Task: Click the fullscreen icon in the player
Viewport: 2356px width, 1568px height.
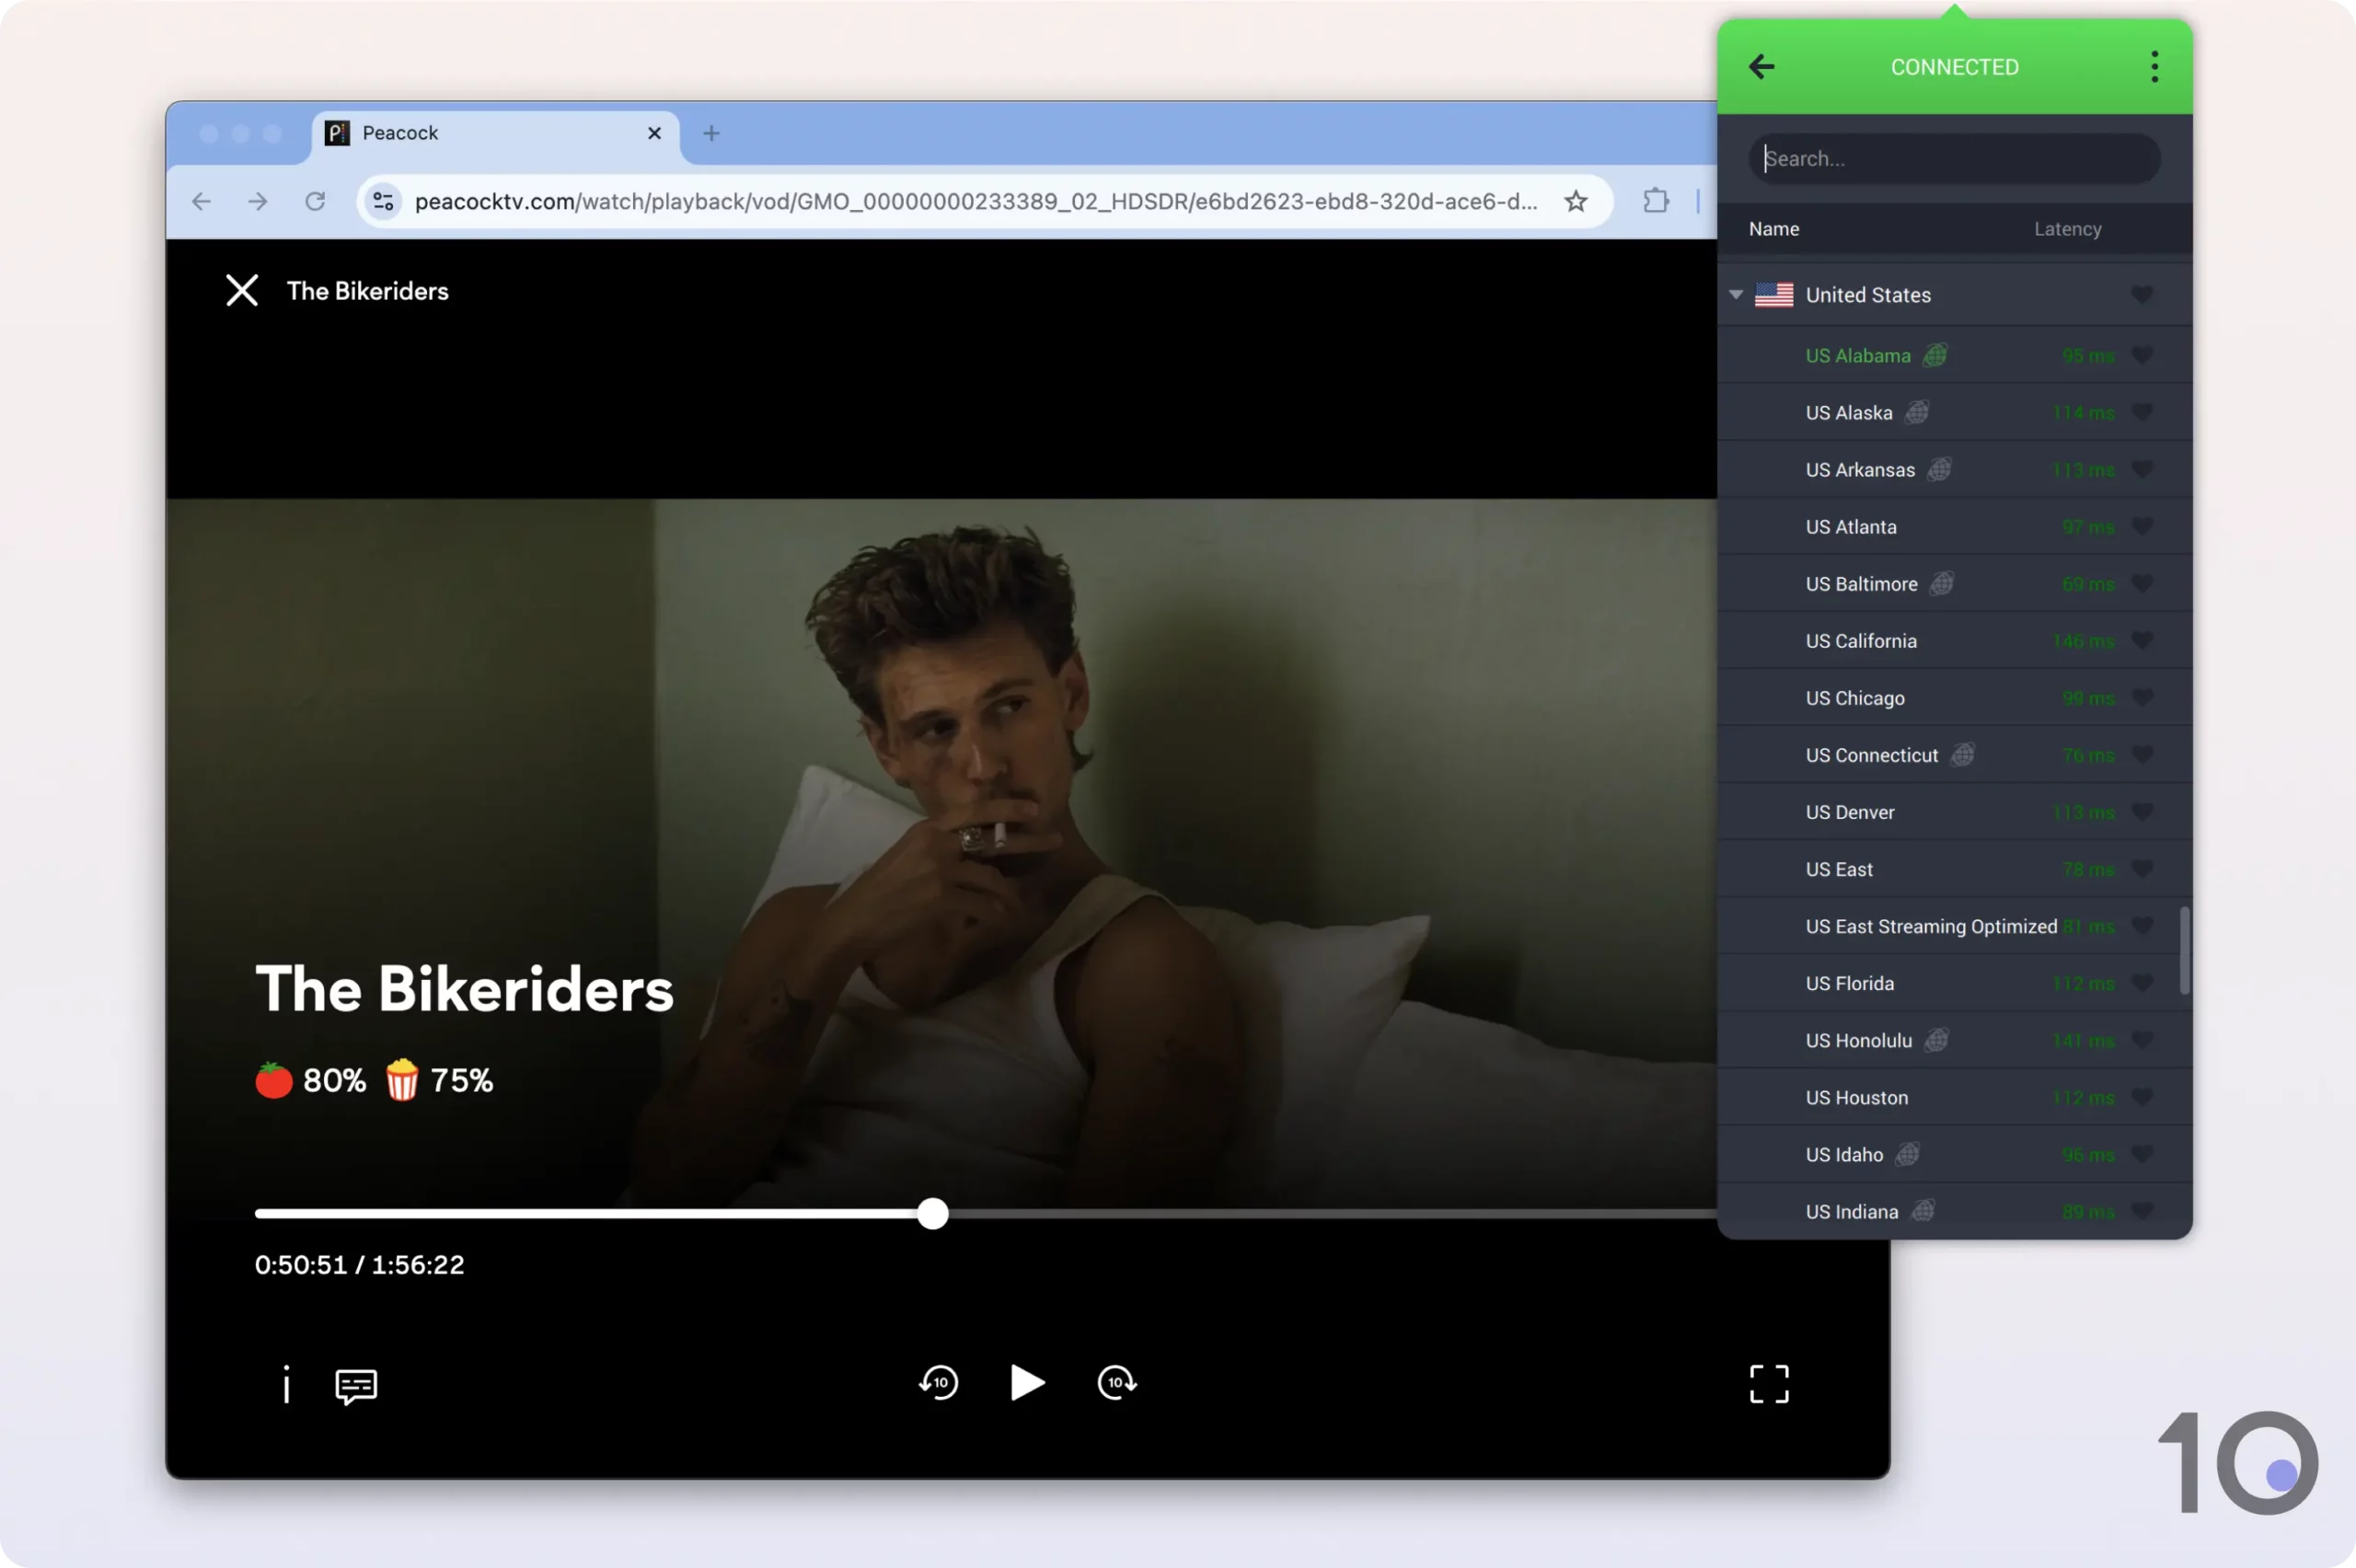Action: click(x=1768, y=1384)
